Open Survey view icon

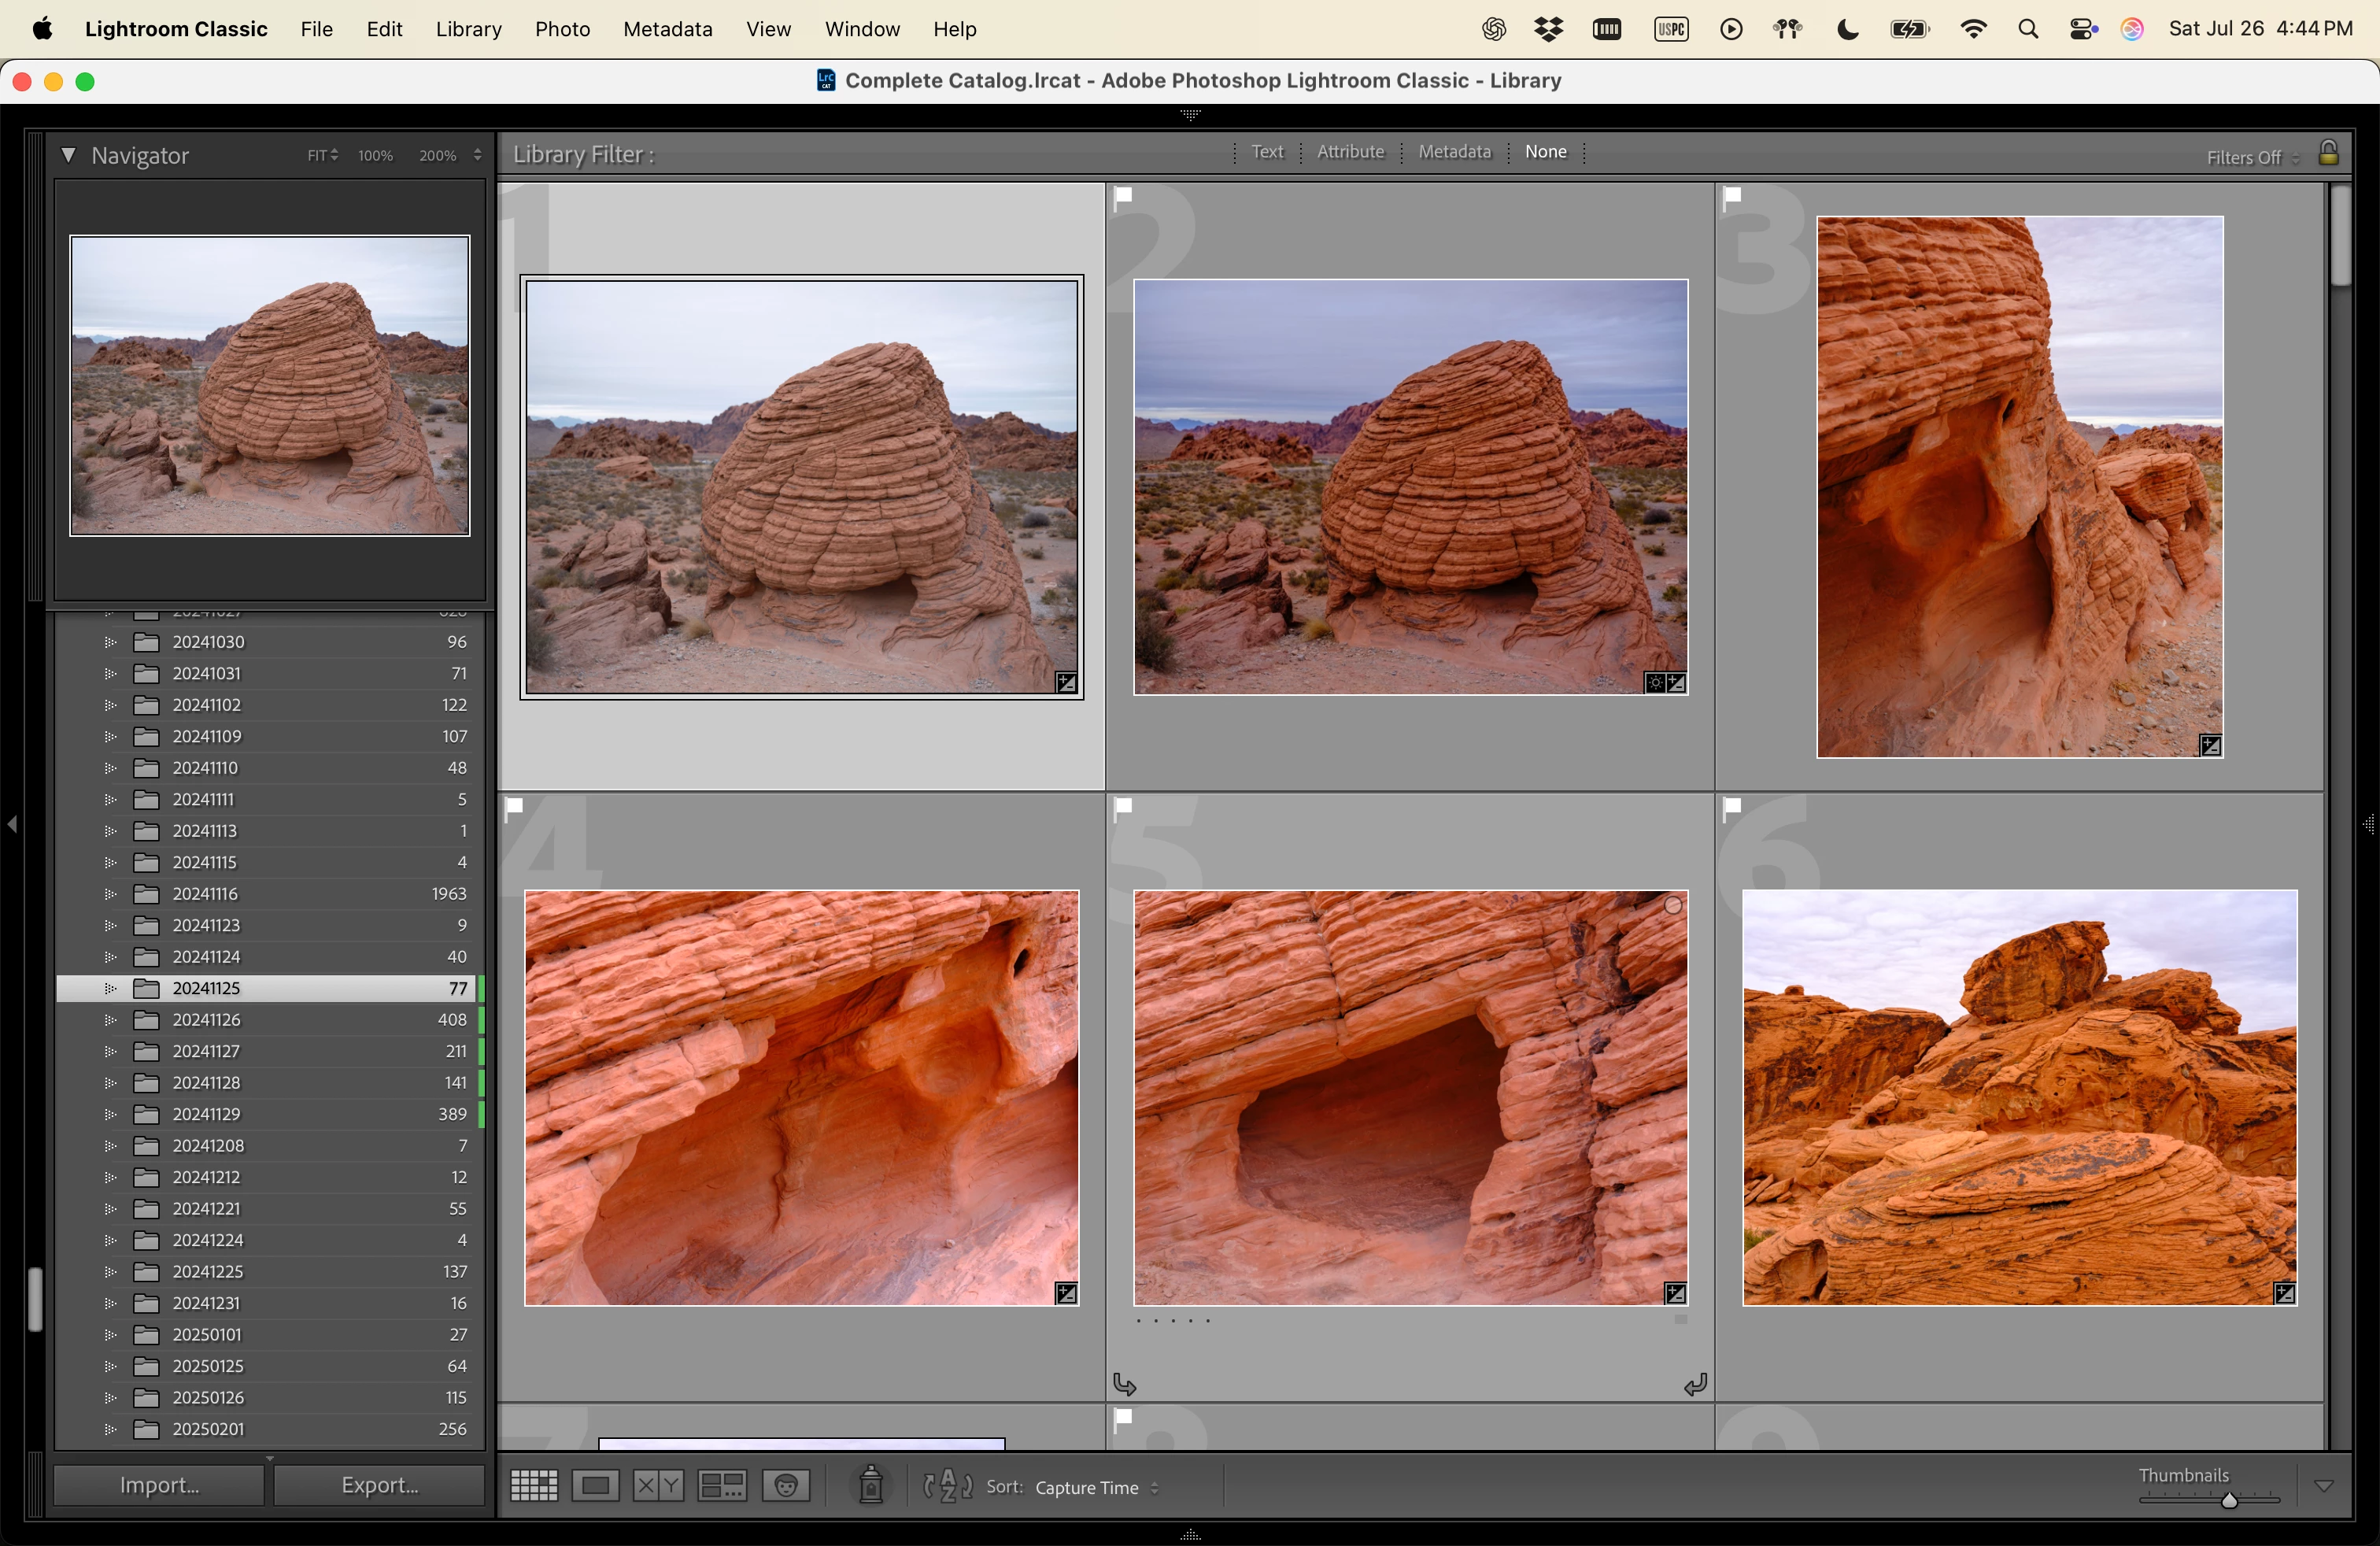(722, 1486)
